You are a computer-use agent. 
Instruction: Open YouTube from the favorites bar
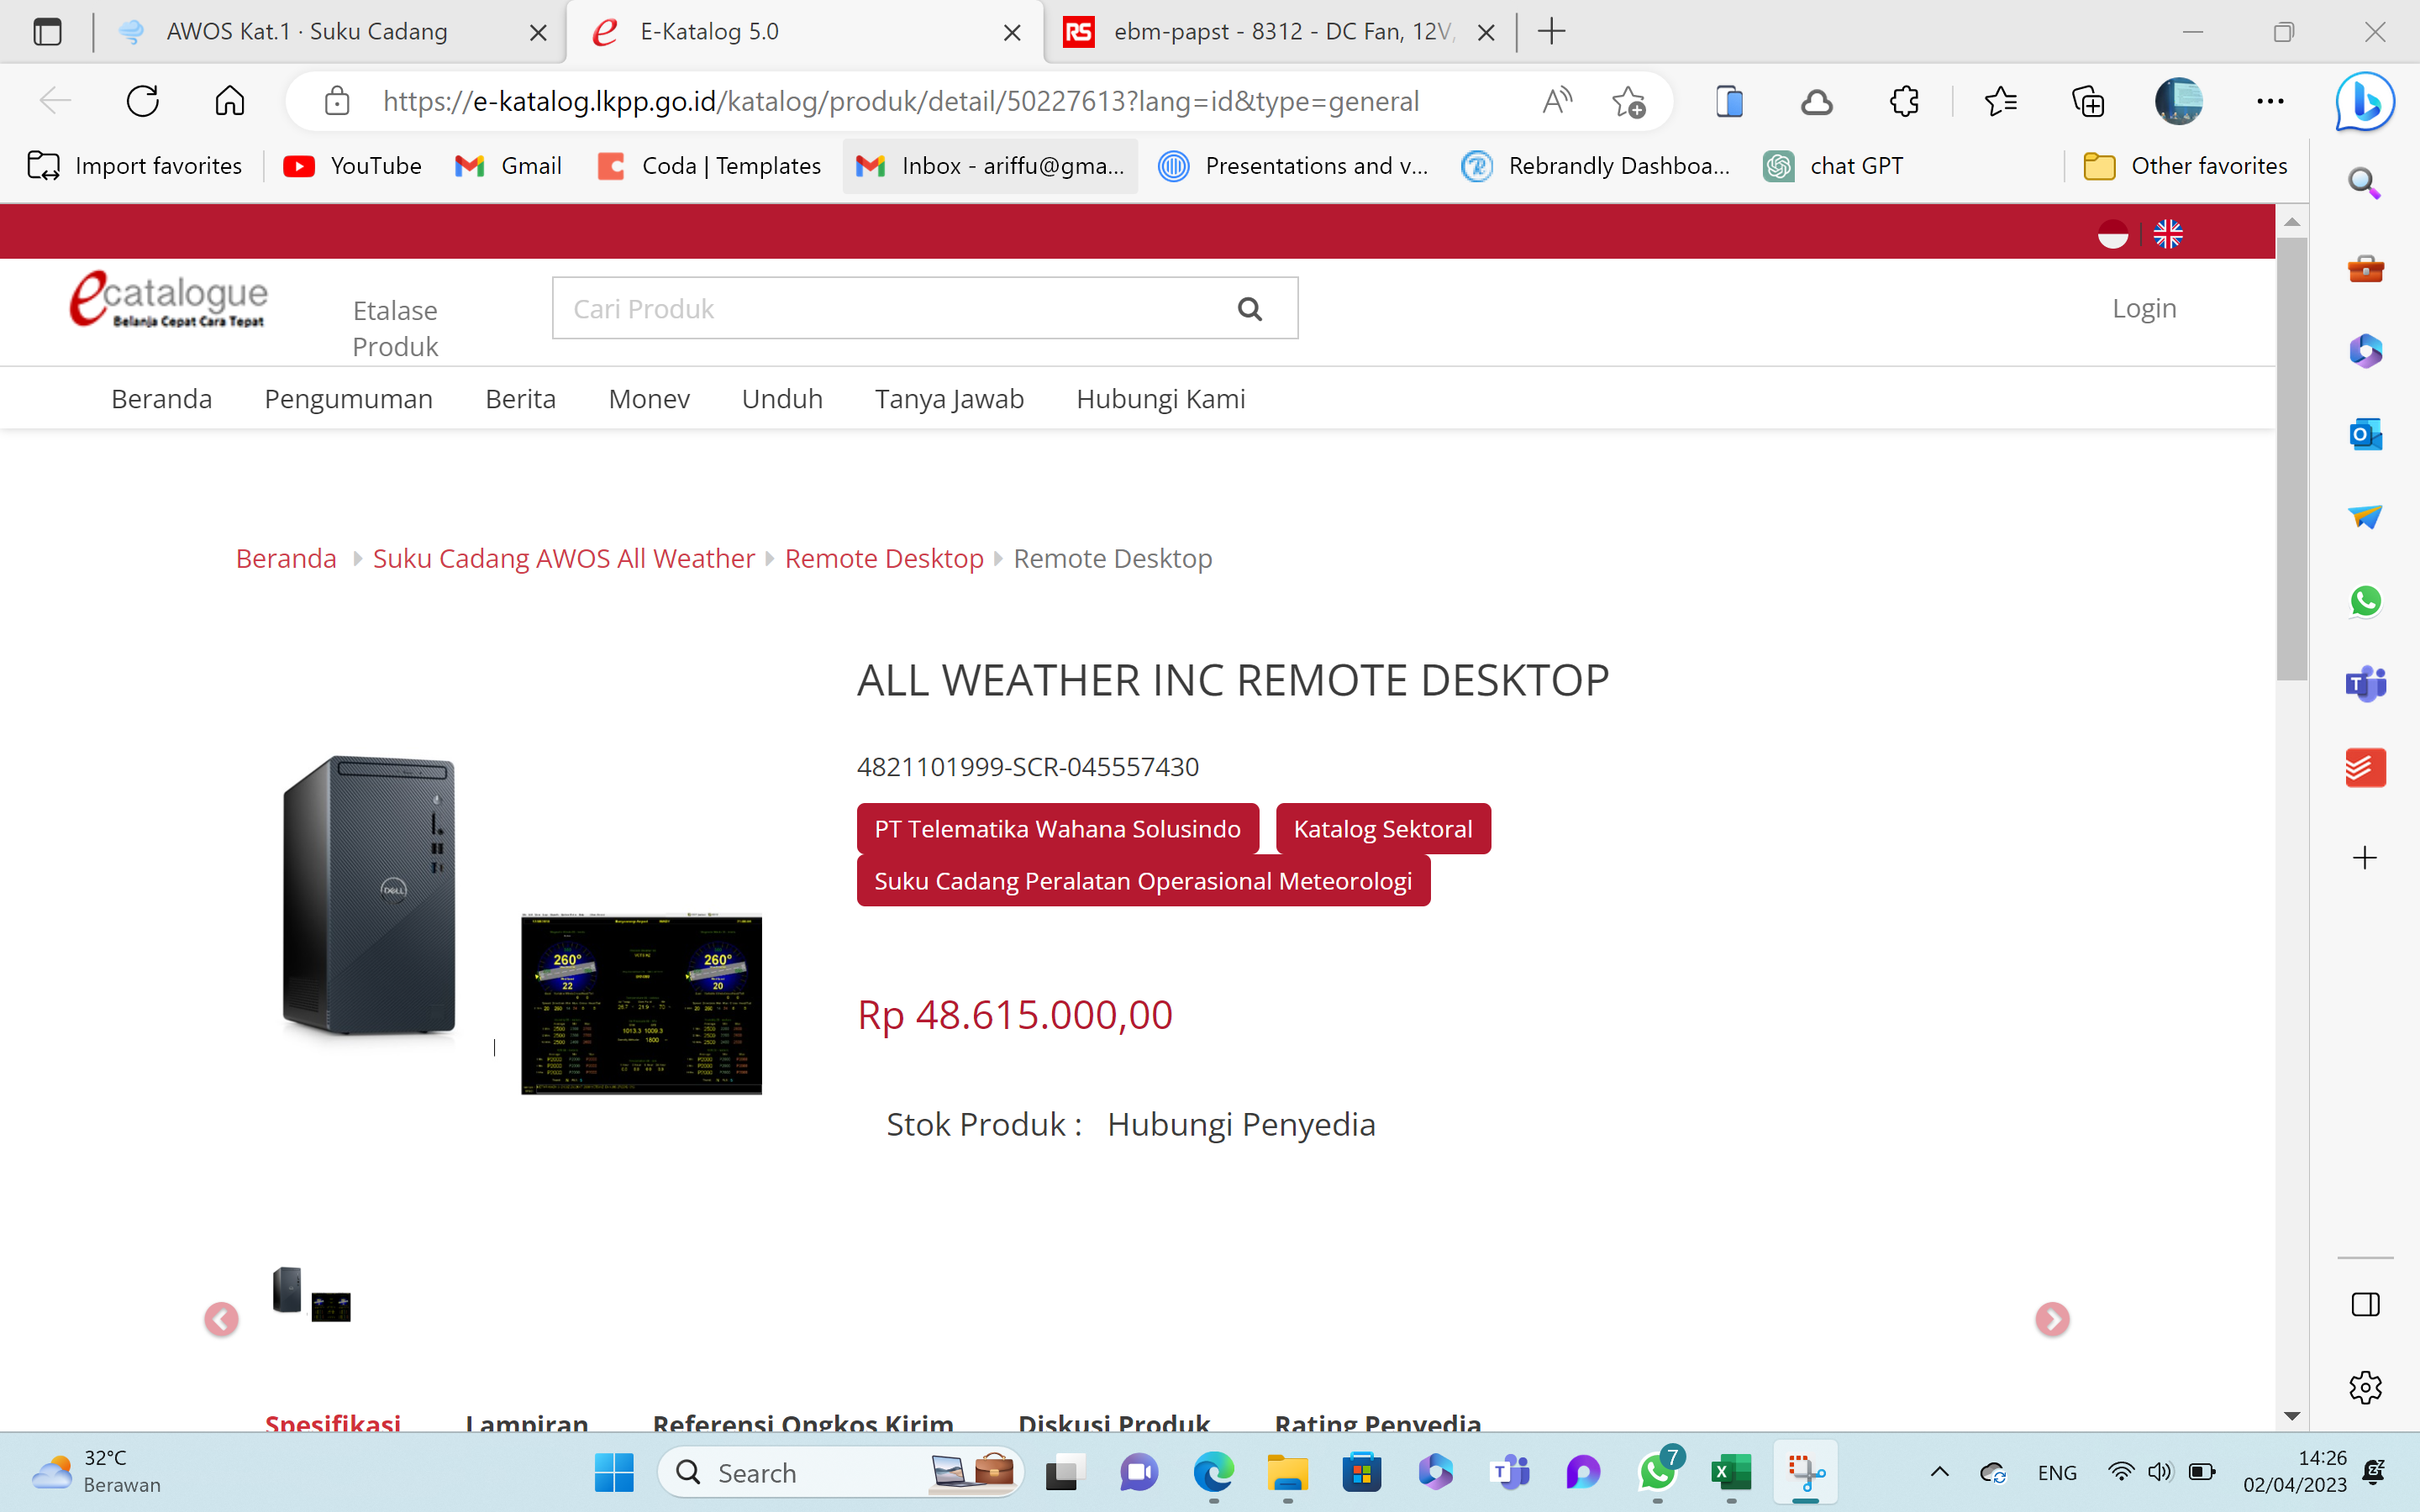coord(352,166)
